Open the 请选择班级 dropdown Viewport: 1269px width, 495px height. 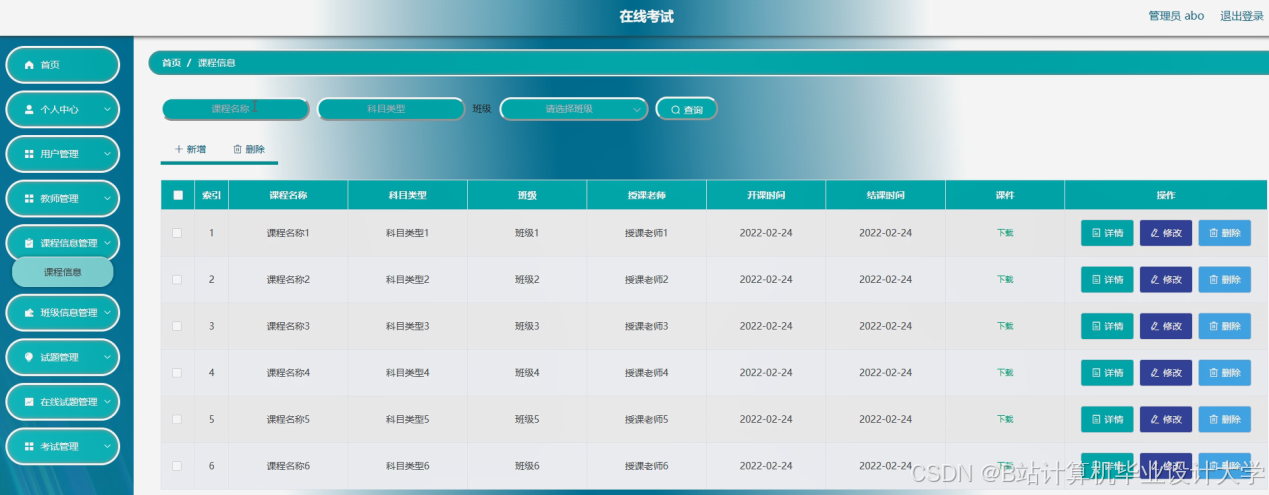click(574, 109)
